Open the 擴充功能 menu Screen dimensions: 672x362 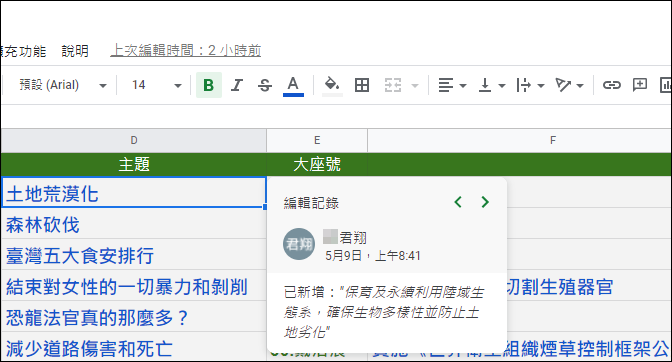[23, 51]
